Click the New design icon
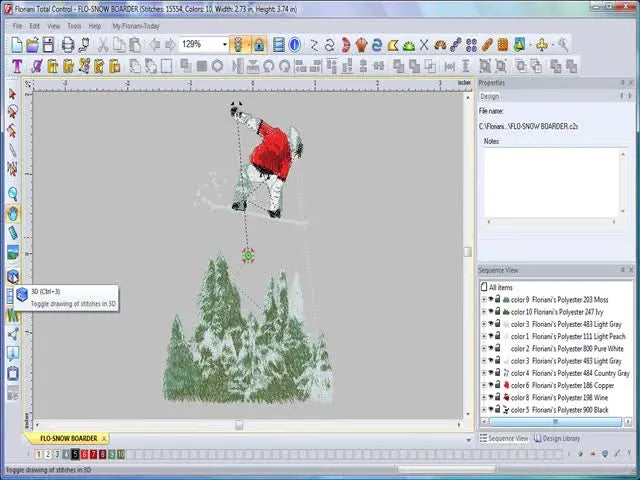640x480 pixels. point(16,44)
